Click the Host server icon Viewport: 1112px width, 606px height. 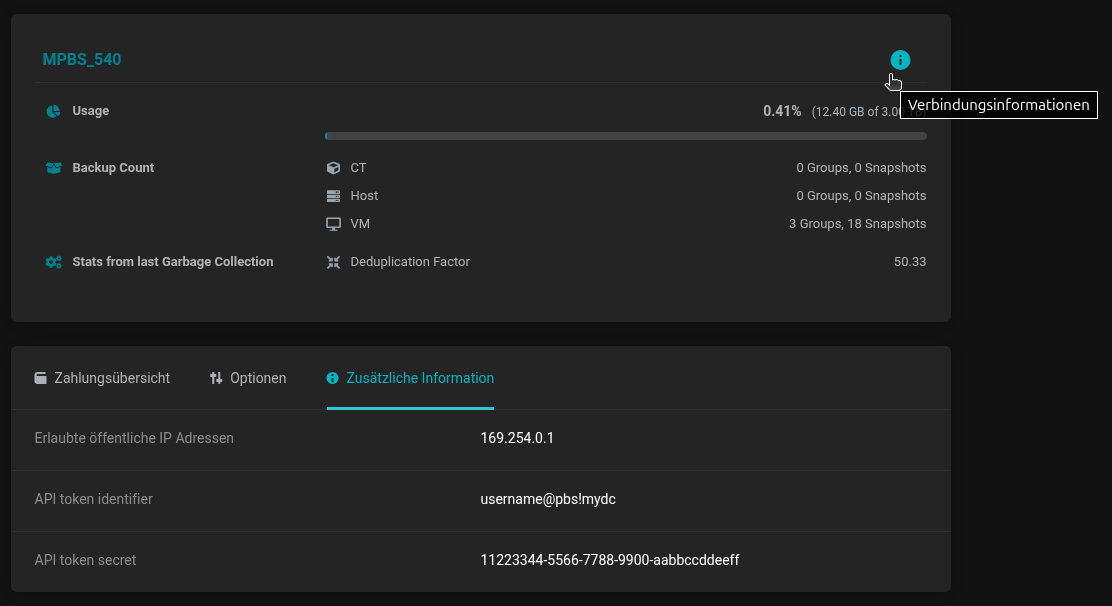334,196
